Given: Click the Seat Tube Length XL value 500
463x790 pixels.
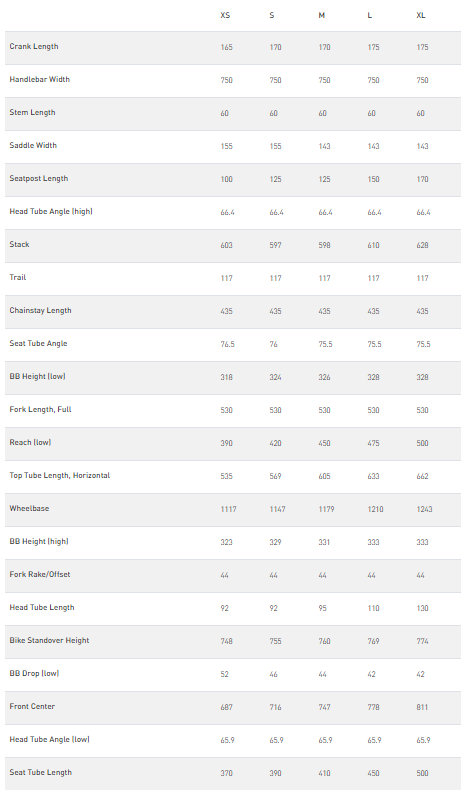Looking at the screenshot, I should [422, 773].
